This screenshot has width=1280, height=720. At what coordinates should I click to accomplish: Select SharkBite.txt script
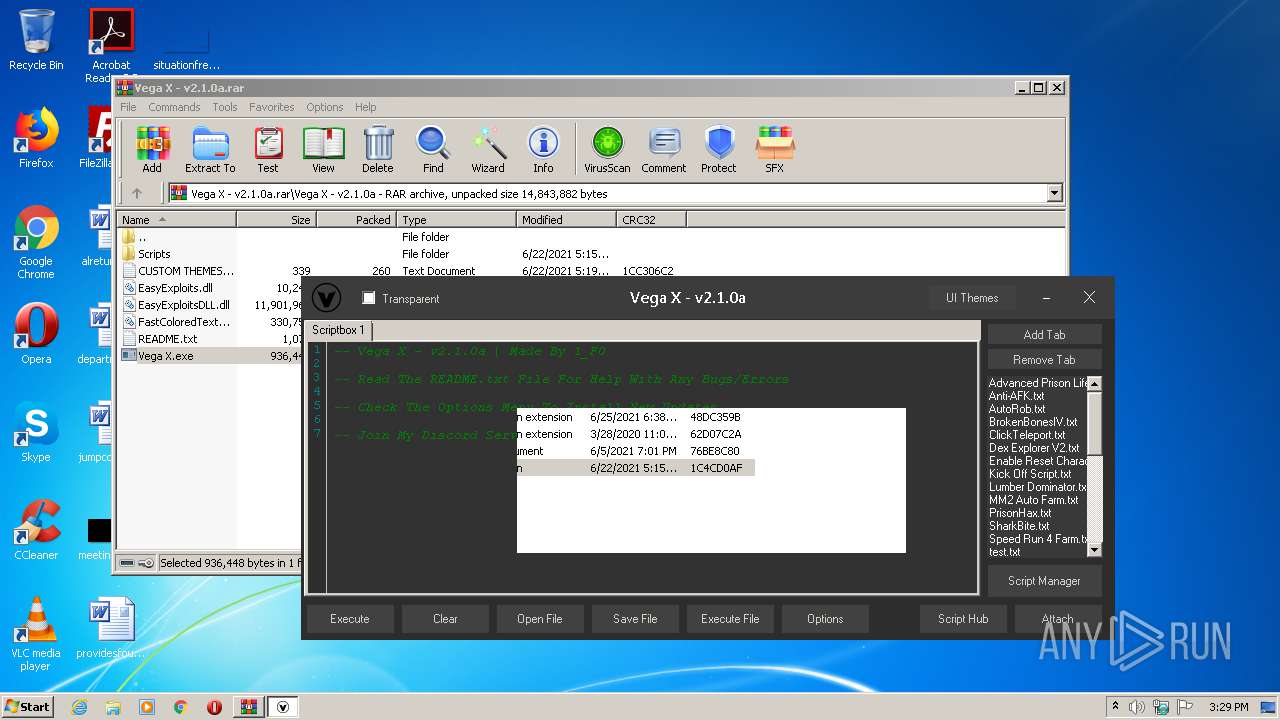click(x=1019, y=526)
